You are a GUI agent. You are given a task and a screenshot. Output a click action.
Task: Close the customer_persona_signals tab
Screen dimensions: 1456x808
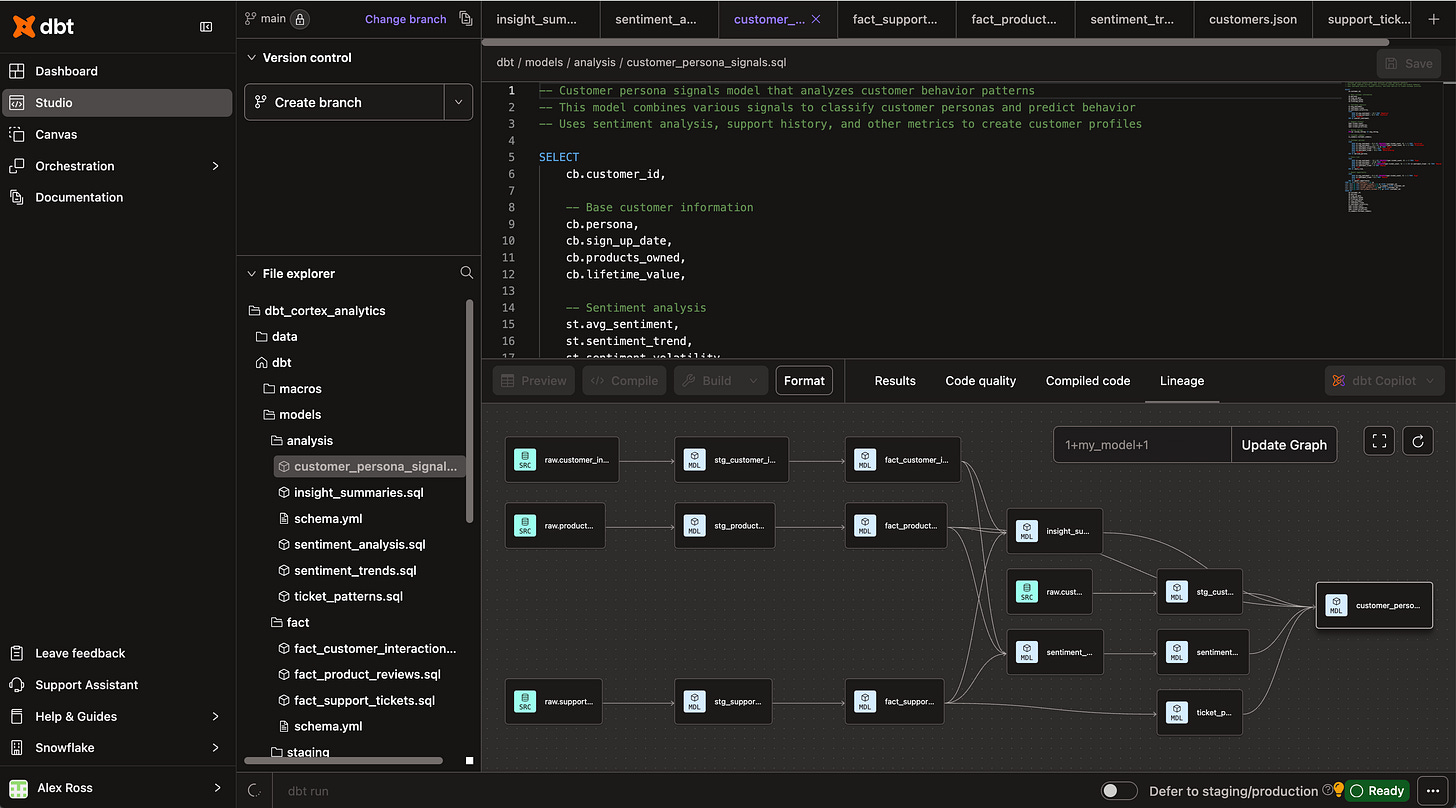click(x=816, y=19)
